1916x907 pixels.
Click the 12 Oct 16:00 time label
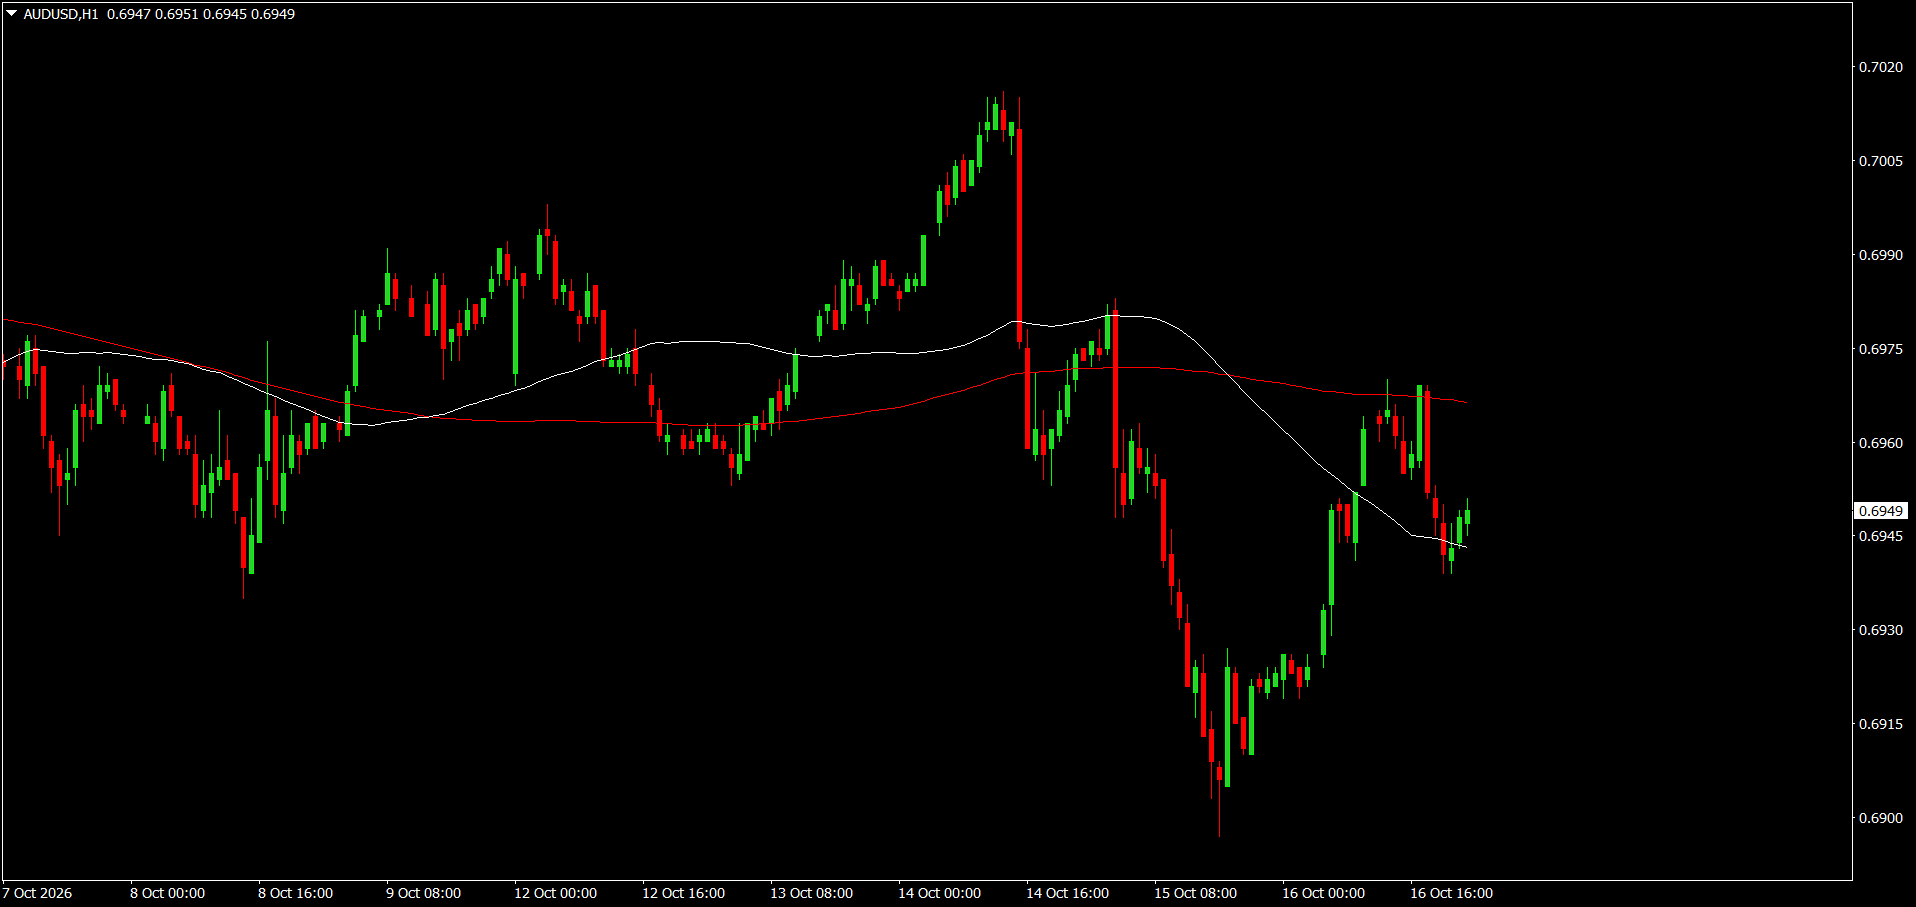pos(683,893)
